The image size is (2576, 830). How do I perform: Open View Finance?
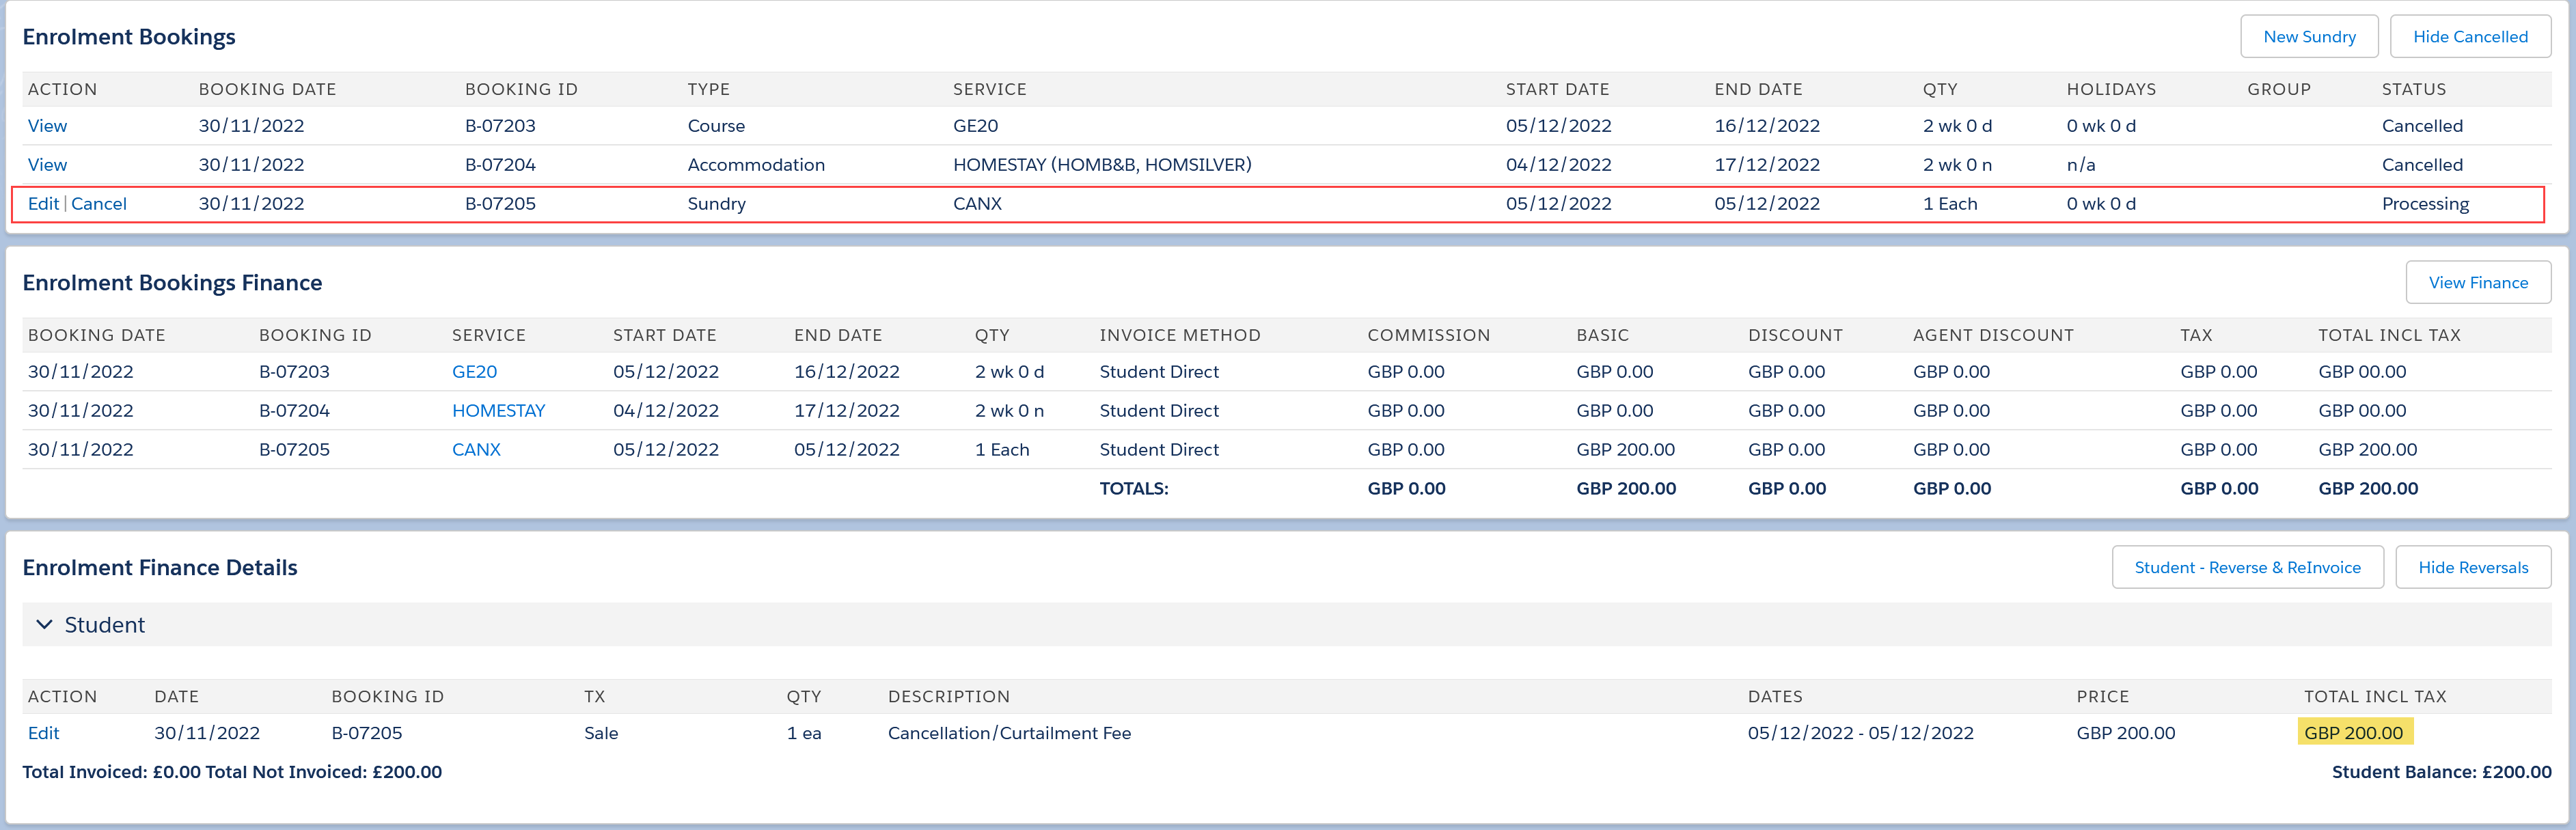[2477, 283]
